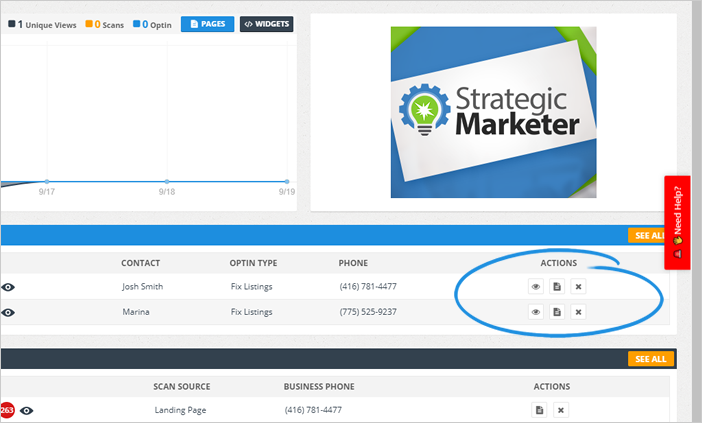Open the document icon for Josh Smith
This screenshot has width=702, height=423.
point(557,287)
